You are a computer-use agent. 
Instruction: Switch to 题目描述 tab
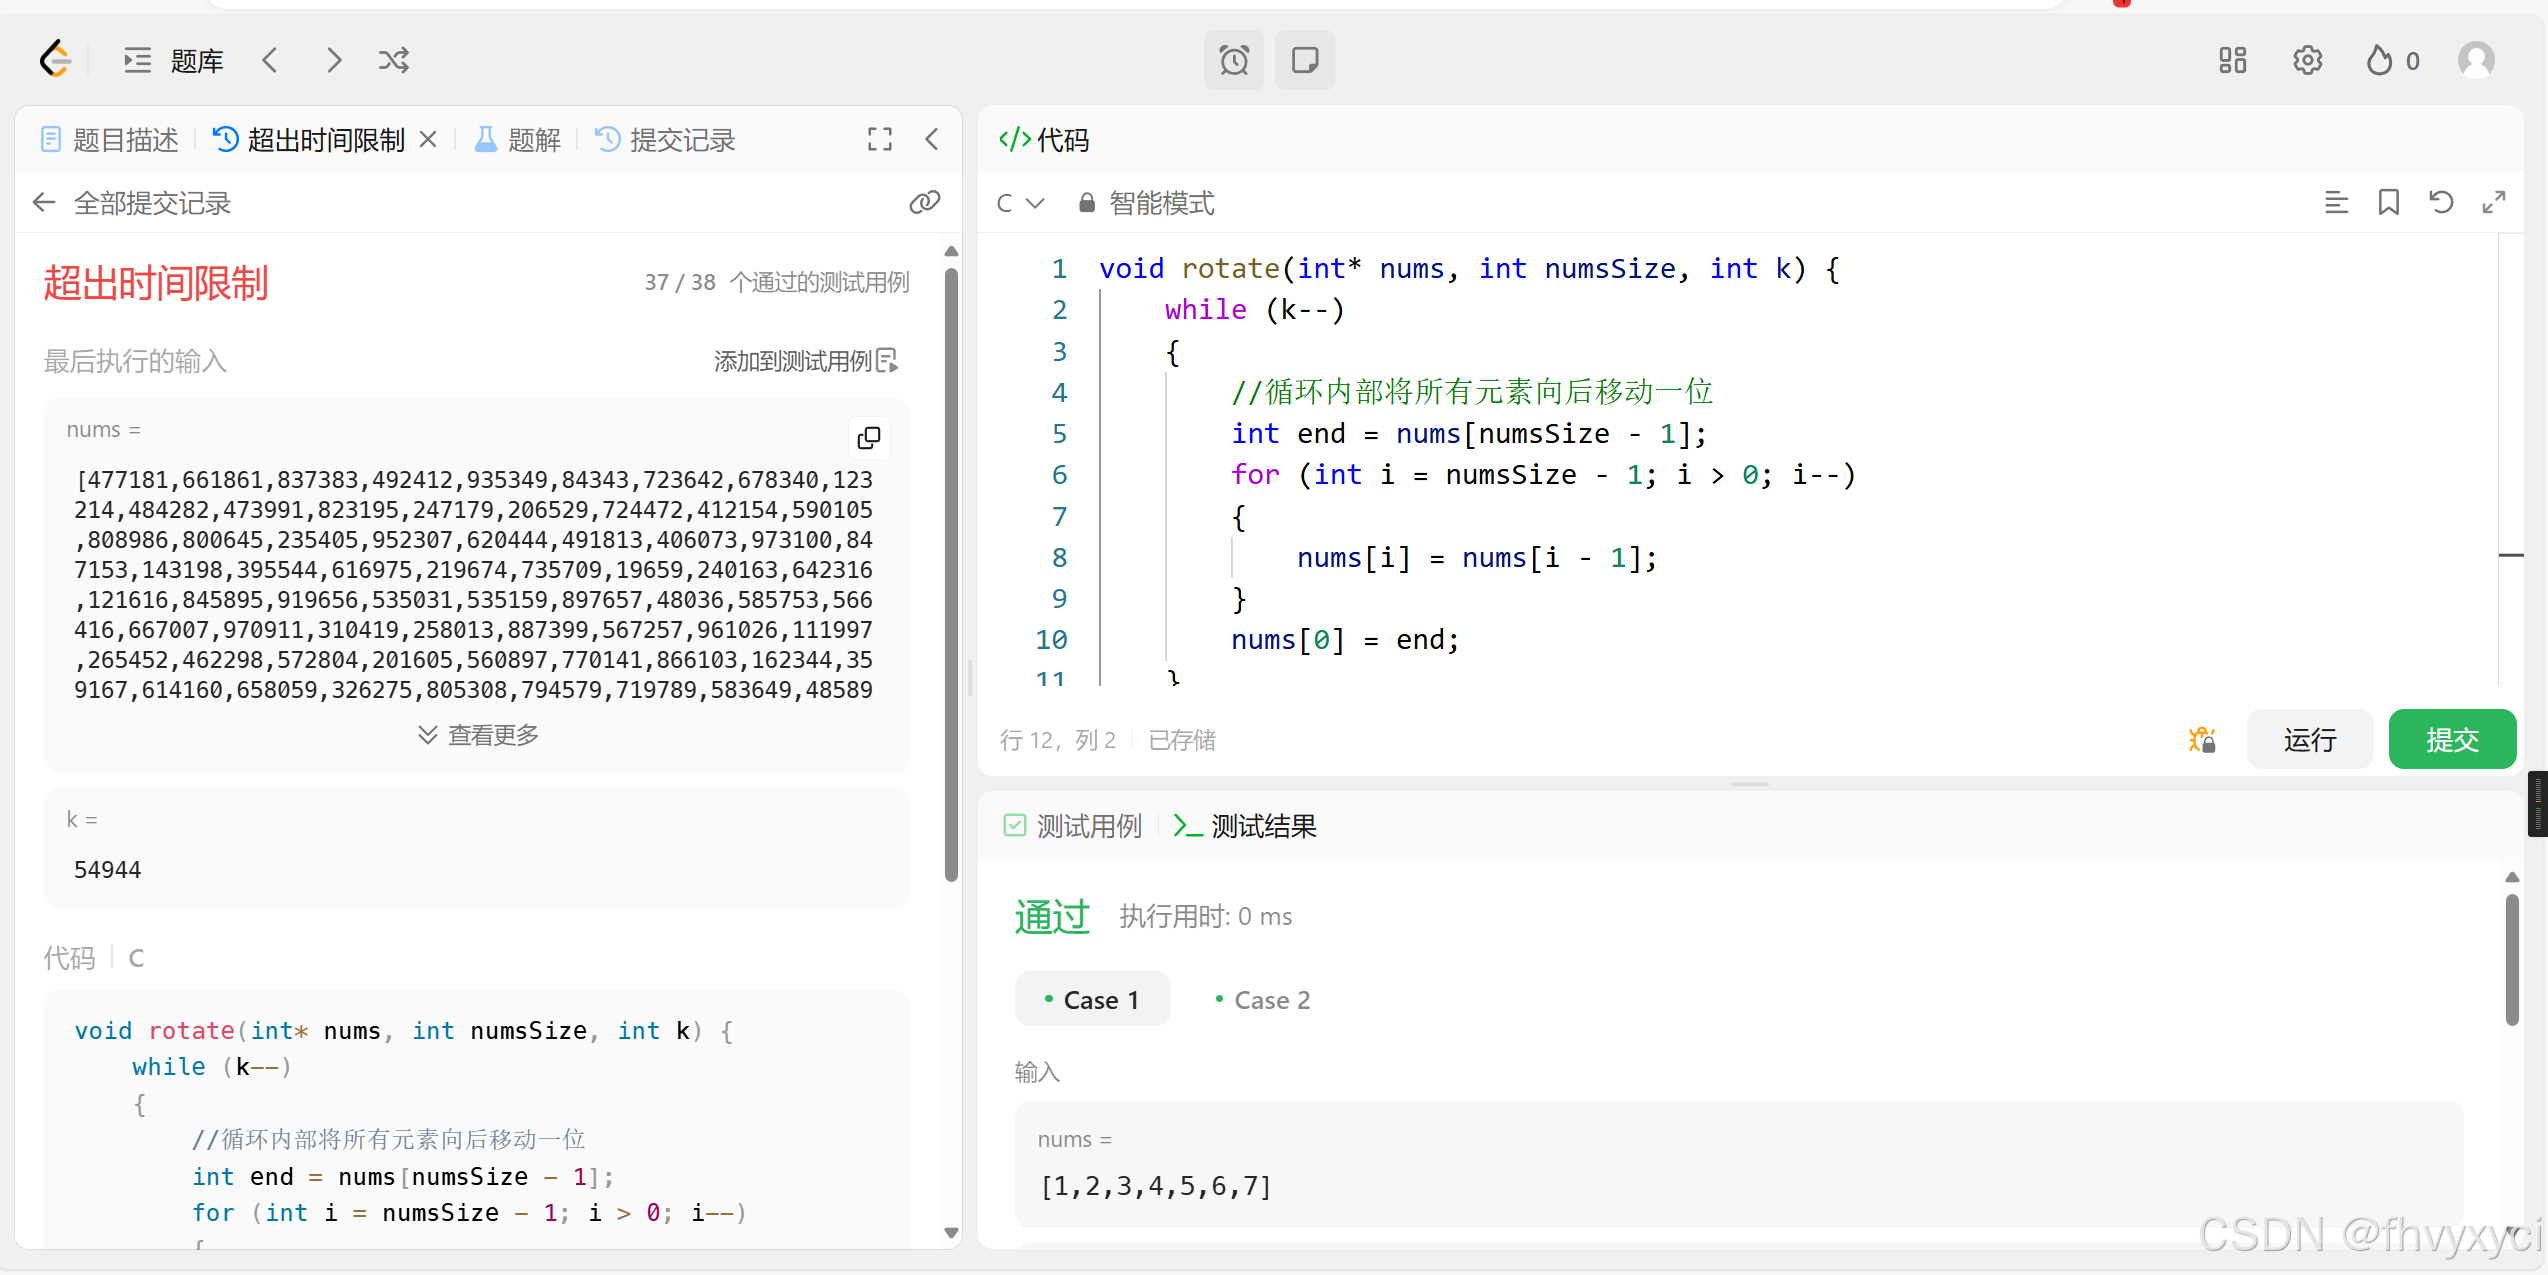click(109, 140)
